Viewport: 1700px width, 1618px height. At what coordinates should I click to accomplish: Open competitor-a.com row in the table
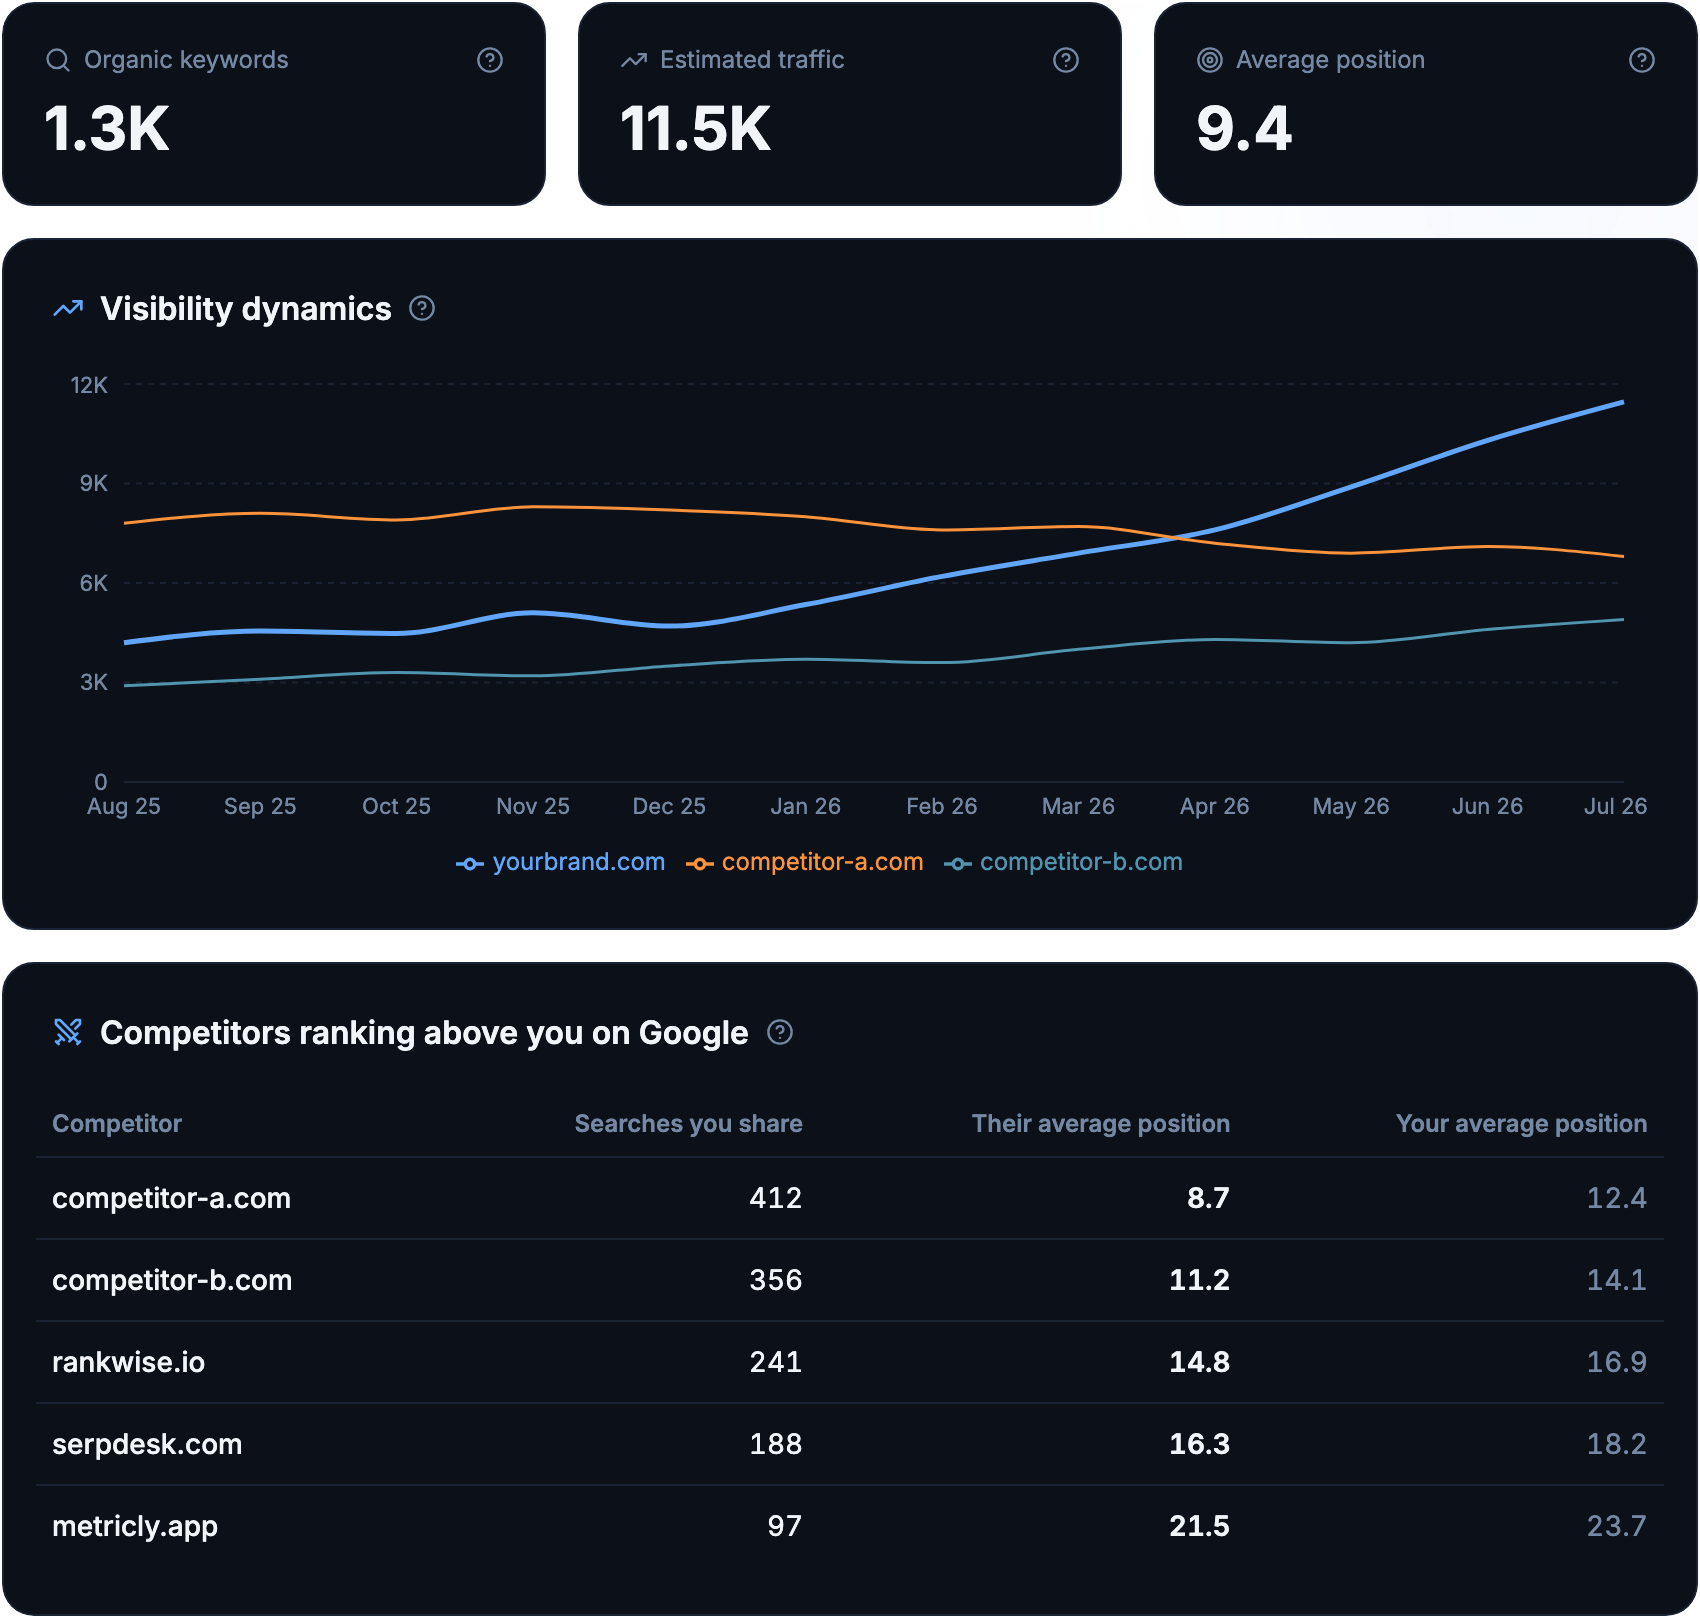[x=850, y=1198]
